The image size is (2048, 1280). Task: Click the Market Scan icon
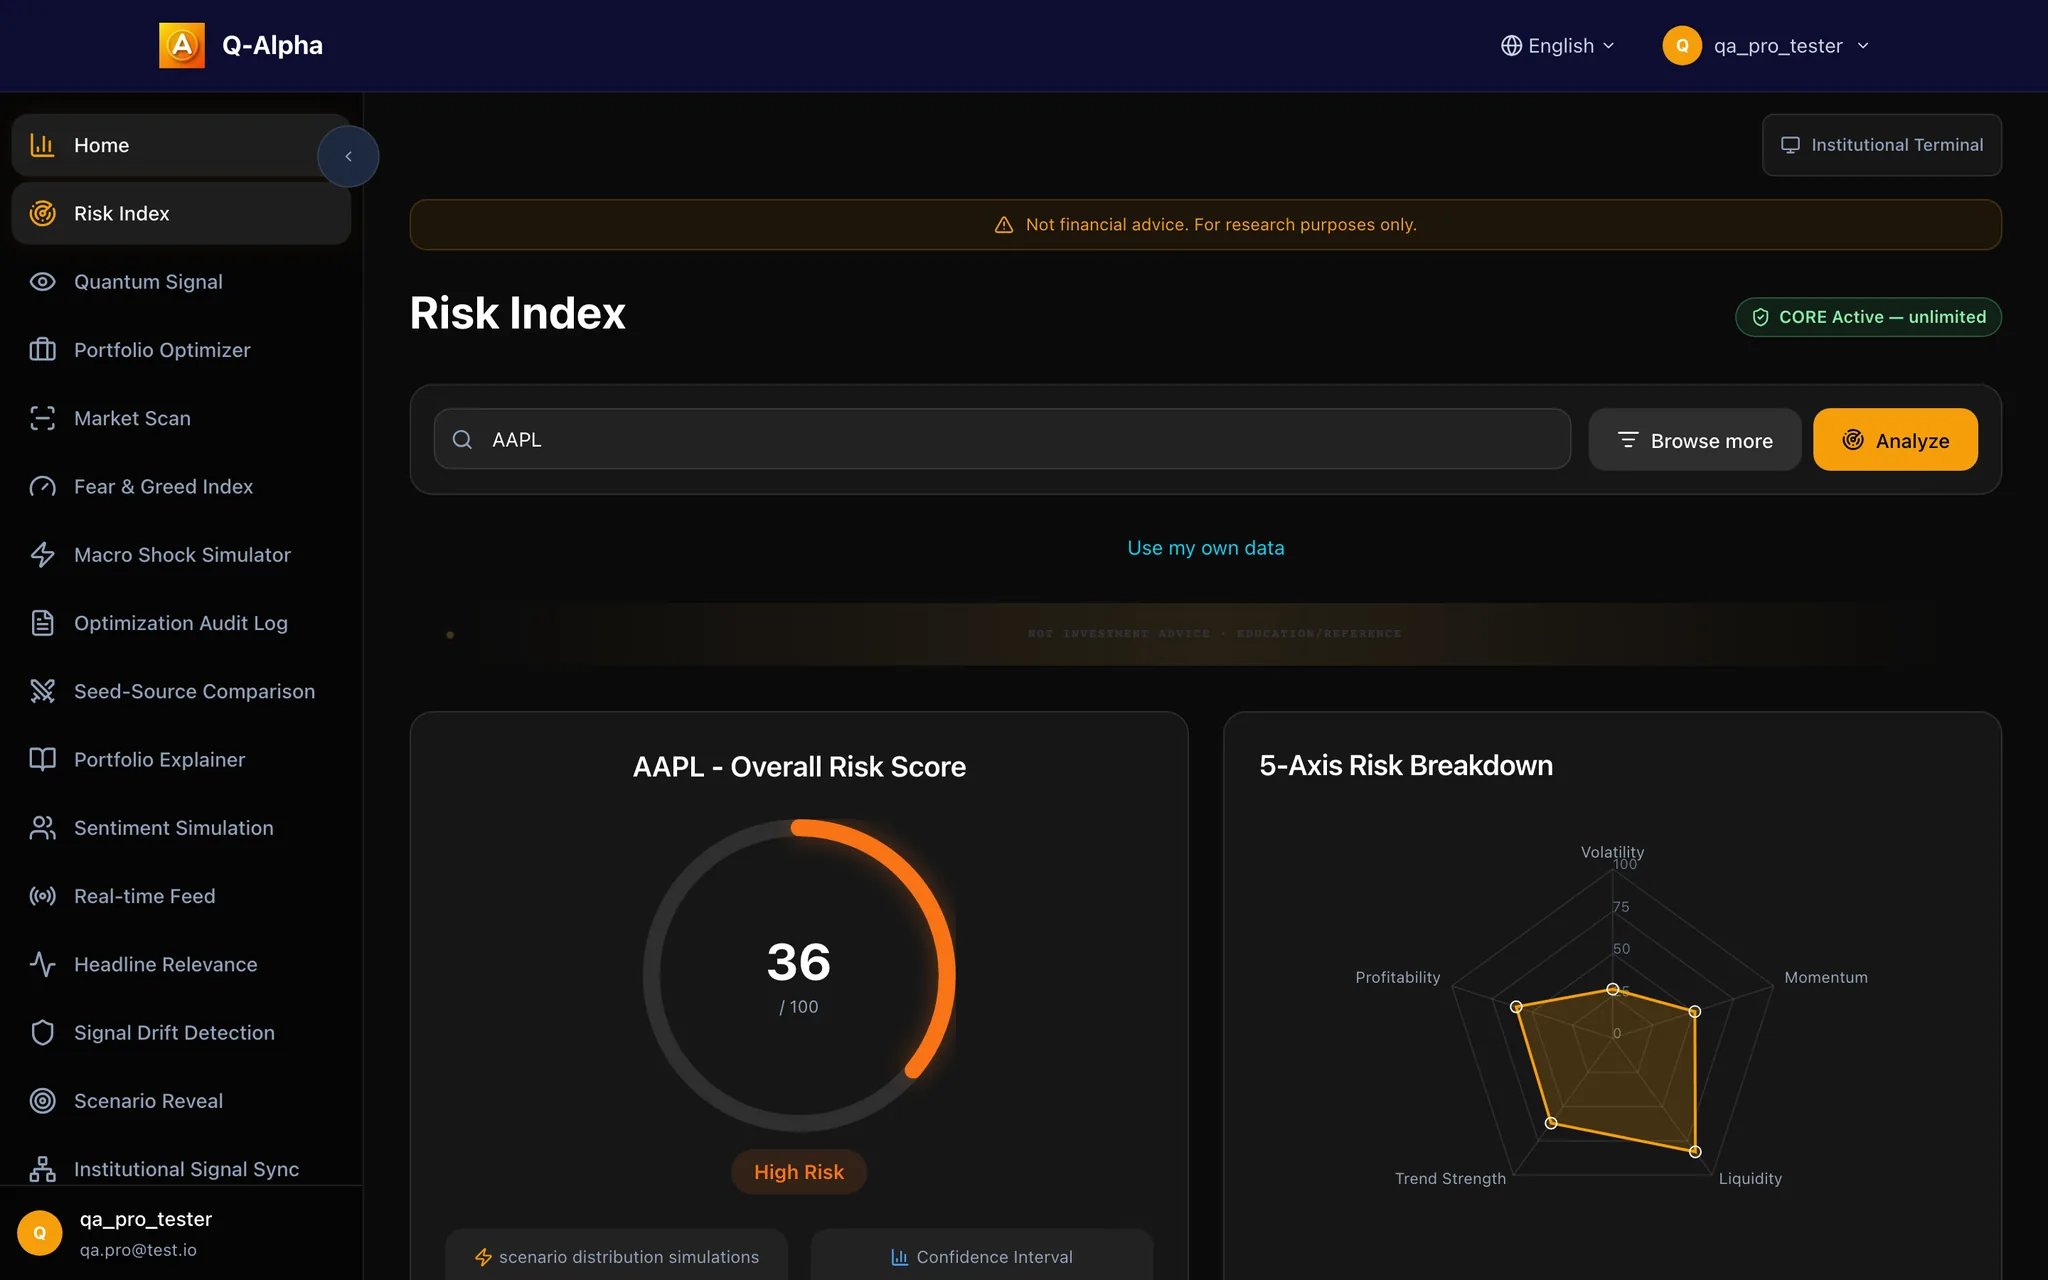click(42, 418)
